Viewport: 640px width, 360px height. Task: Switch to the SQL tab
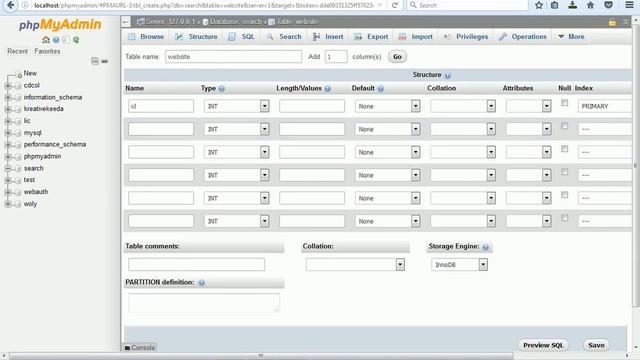click(241, 37)
